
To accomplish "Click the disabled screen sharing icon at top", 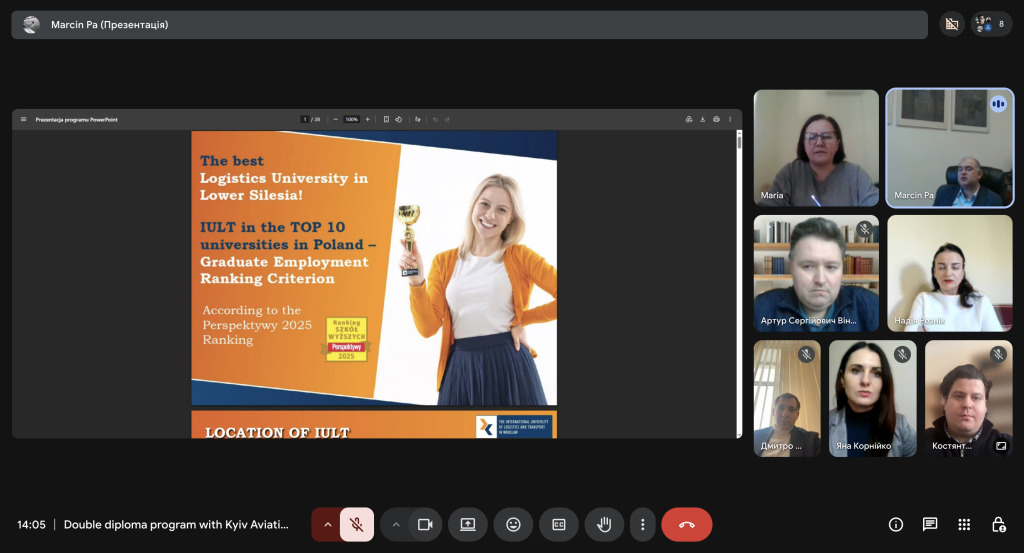I will click(x=951, y=24).
